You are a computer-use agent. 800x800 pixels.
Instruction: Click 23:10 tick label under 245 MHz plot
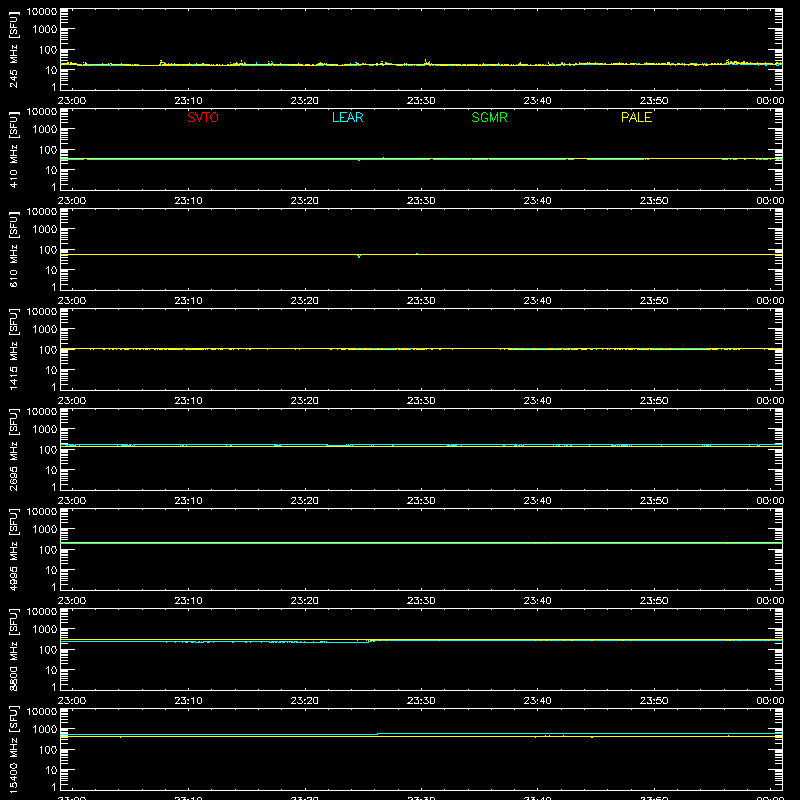[188, 101]
